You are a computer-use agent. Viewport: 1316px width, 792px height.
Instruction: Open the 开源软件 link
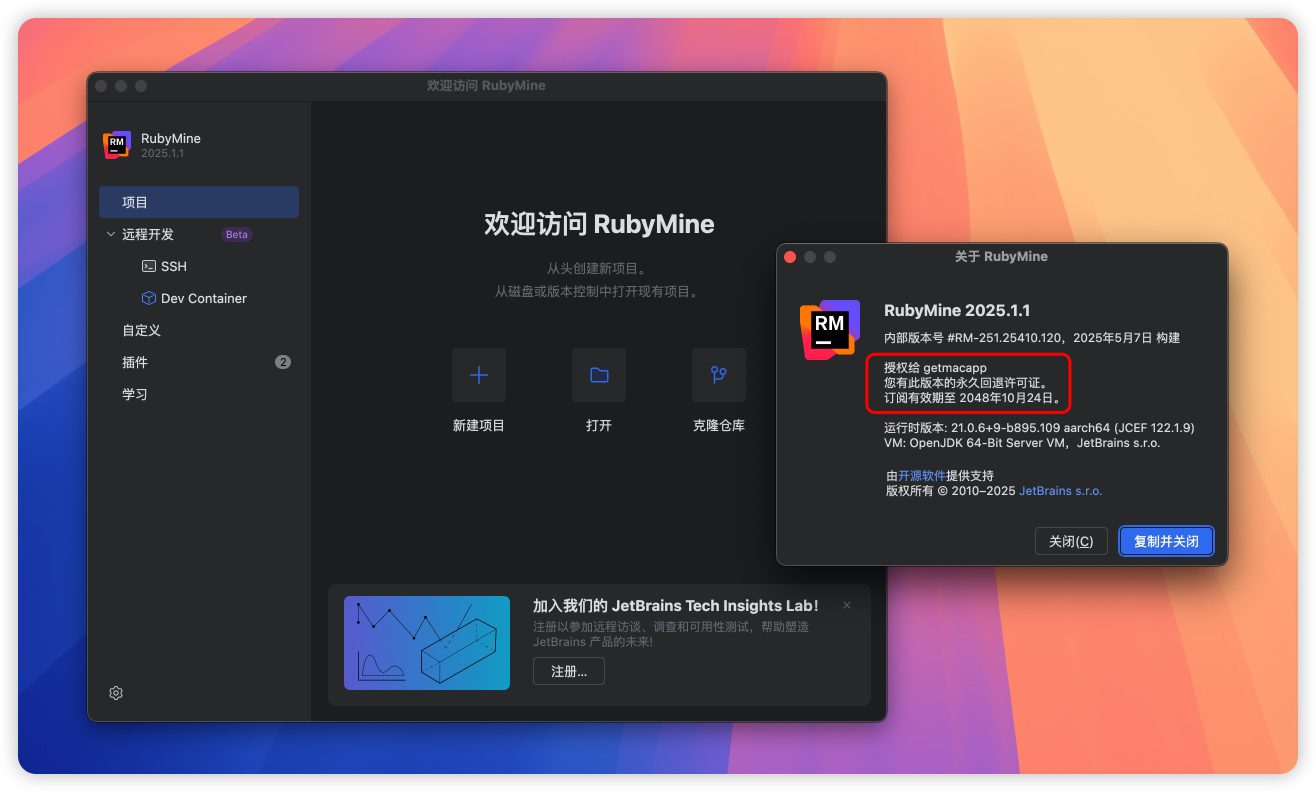coord(922,475)
